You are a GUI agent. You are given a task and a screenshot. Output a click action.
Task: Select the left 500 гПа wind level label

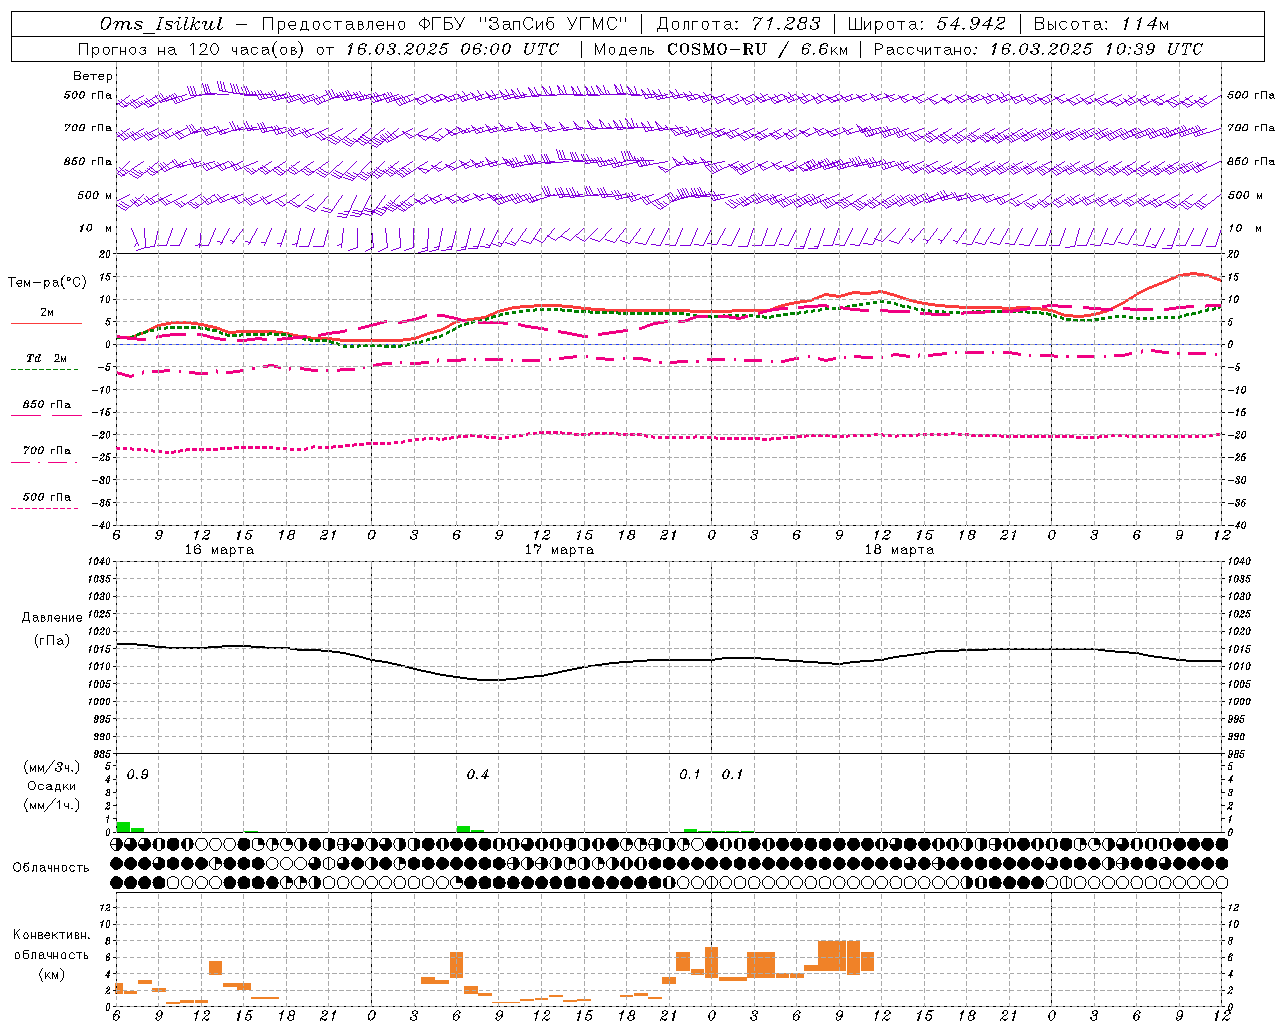[x=88, y=96]
